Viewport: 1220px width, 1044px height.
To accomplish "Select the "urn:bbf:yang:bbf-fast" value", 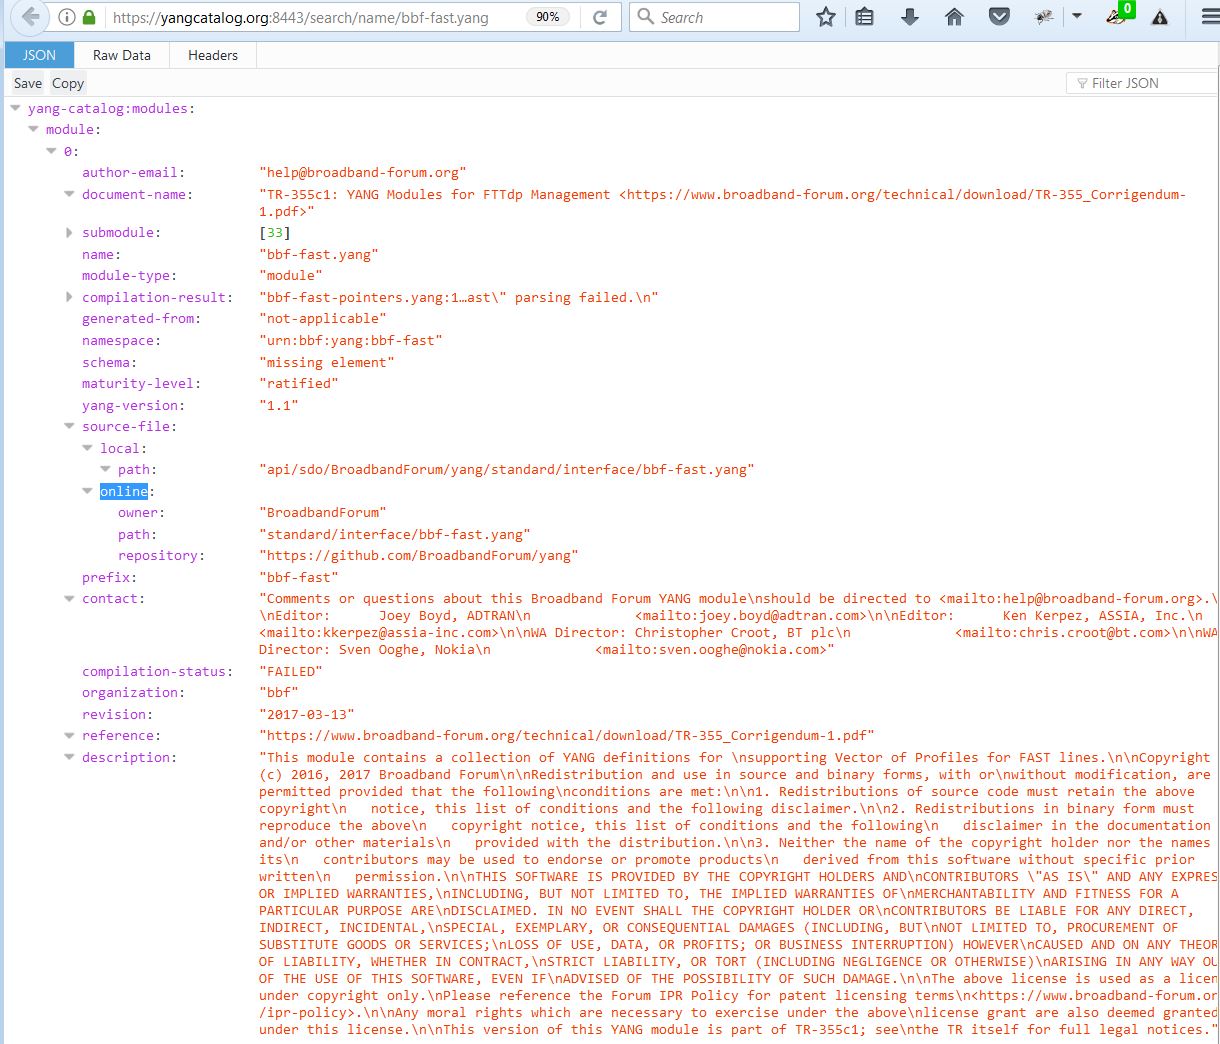I will (x=351, y=341).
